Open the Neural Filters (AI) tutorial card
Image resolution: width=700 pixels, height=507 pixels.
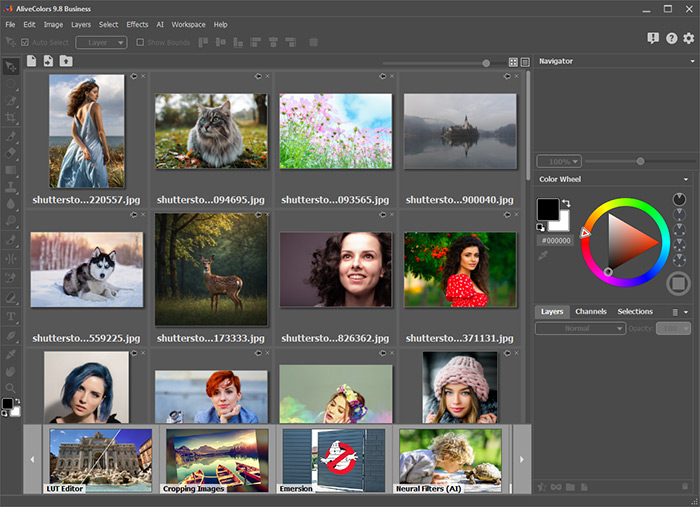(450, 461)
